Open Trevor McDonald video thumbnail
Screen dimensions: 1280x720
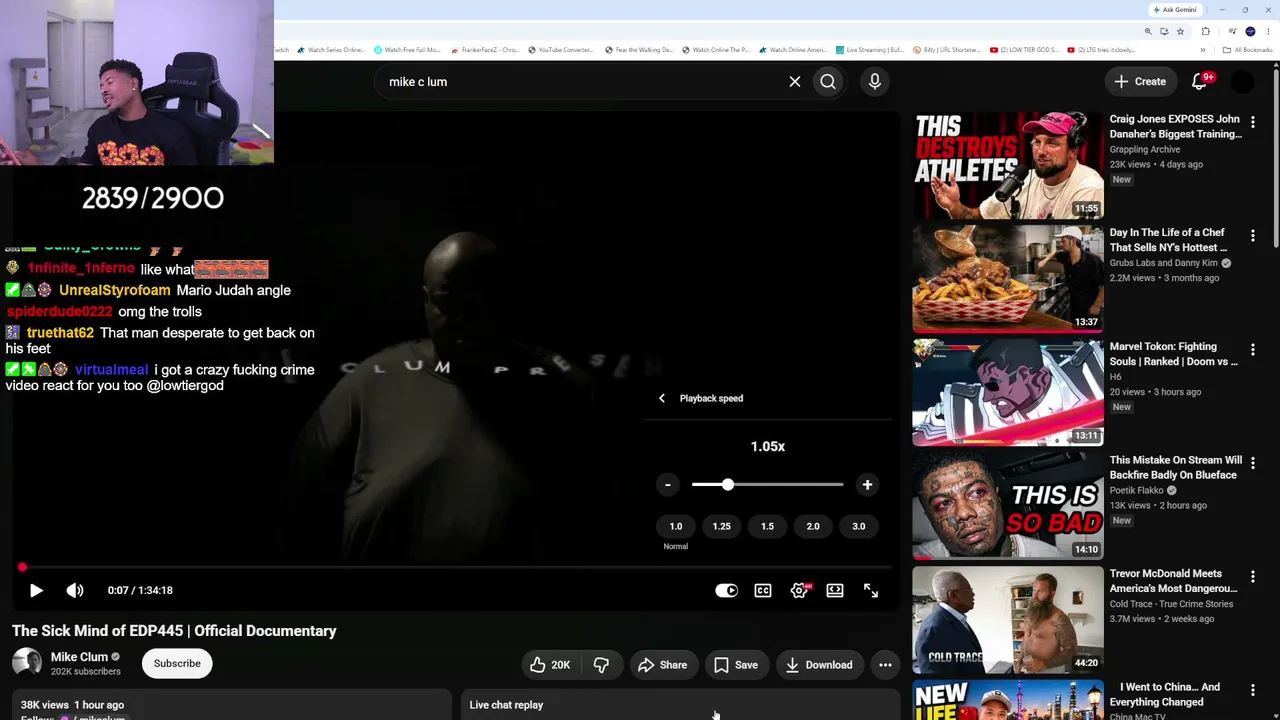tap(1008, 619)
